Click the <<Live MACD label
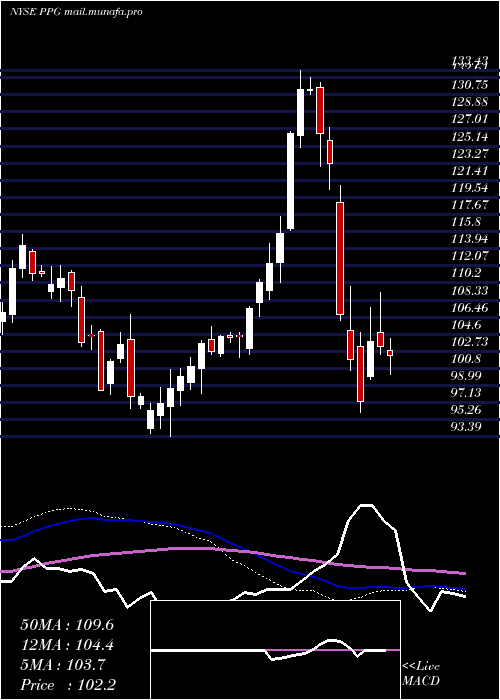500x700 pixels. [421, 674]
